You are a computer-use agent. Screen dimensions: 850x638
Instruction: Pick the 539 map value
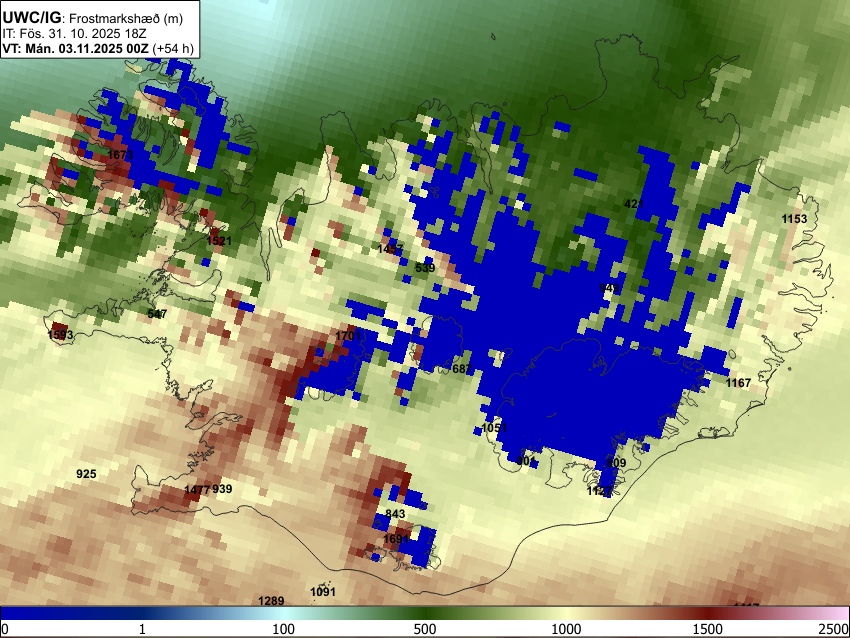[425, 268]
